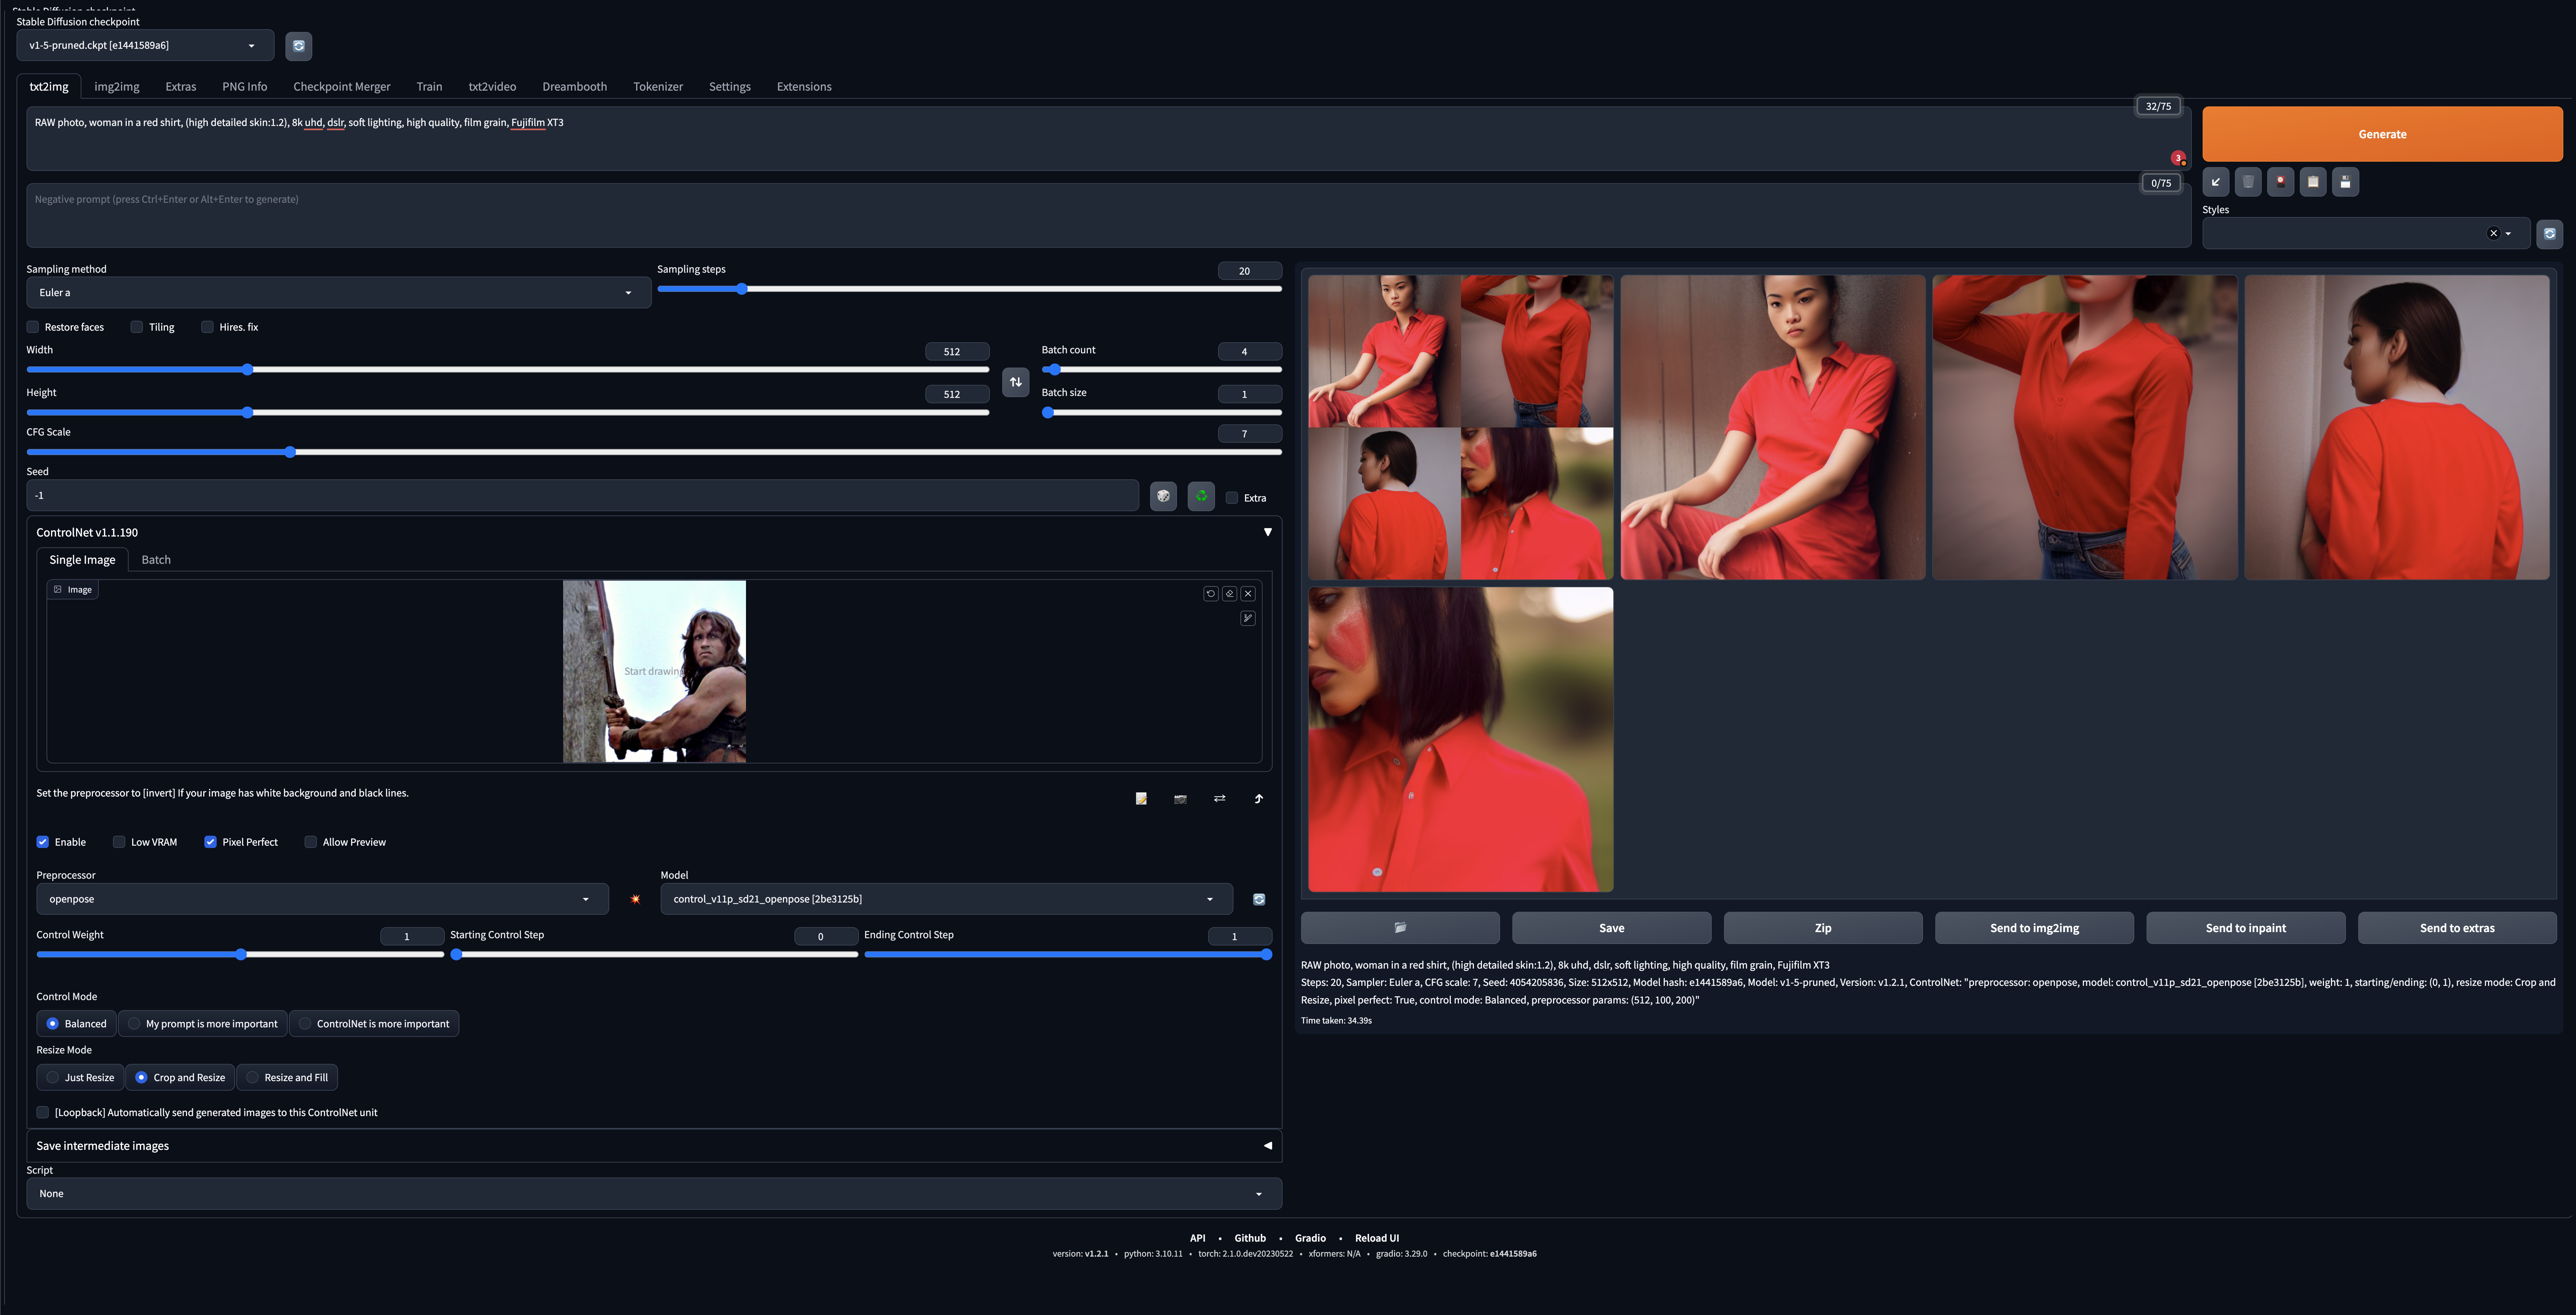Uncheck the Pixel Perfect checkbox
The height and width of the screenshot is (1315, 2576).
coord(210,842)
